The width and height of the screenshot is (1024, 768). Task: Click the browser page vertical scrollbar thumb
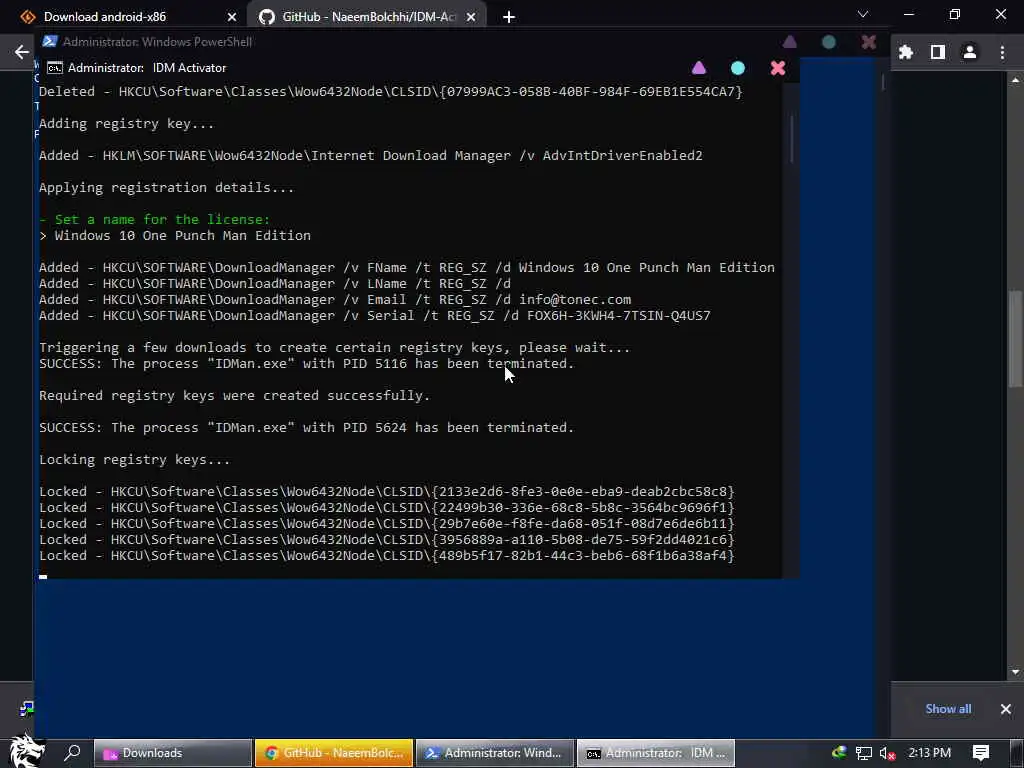(1016, 338)
